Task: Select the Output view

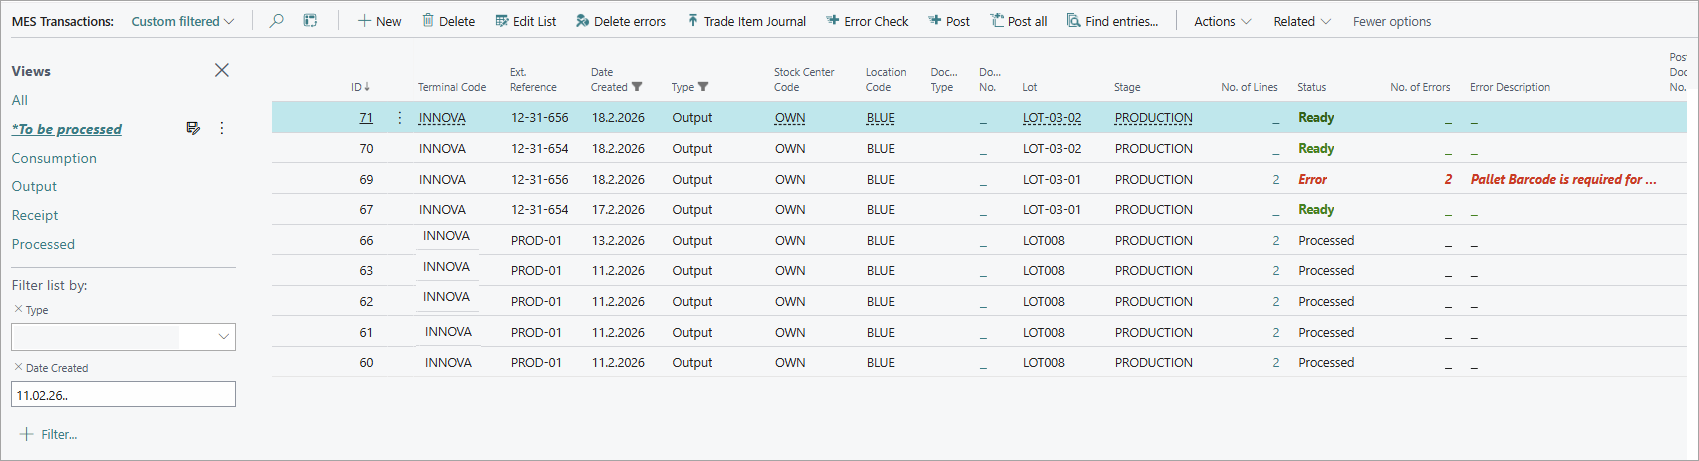Action: click(x=34, y=186)
